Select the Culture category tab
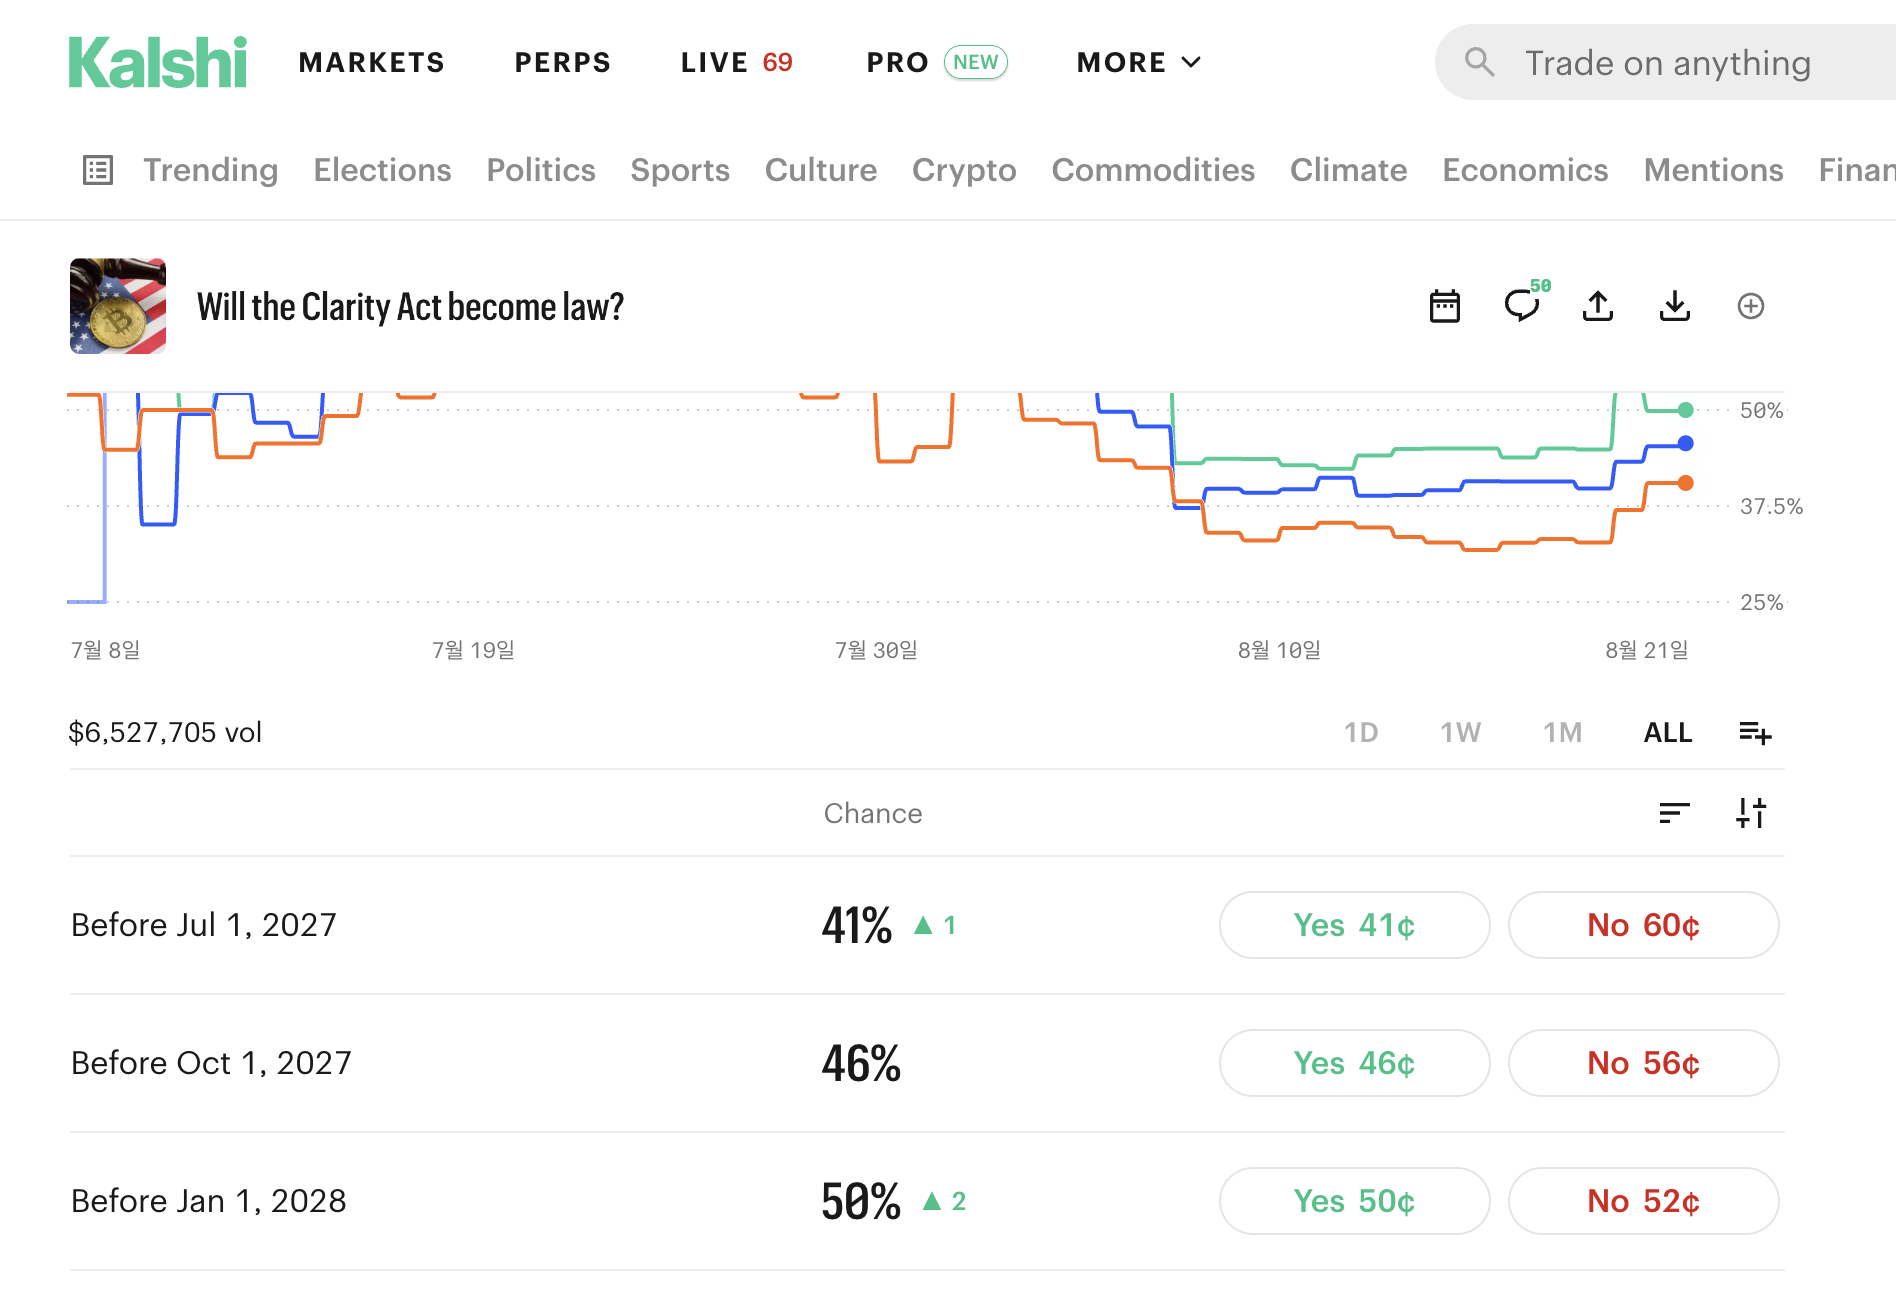1896x1308 pixels. (821, 170)
